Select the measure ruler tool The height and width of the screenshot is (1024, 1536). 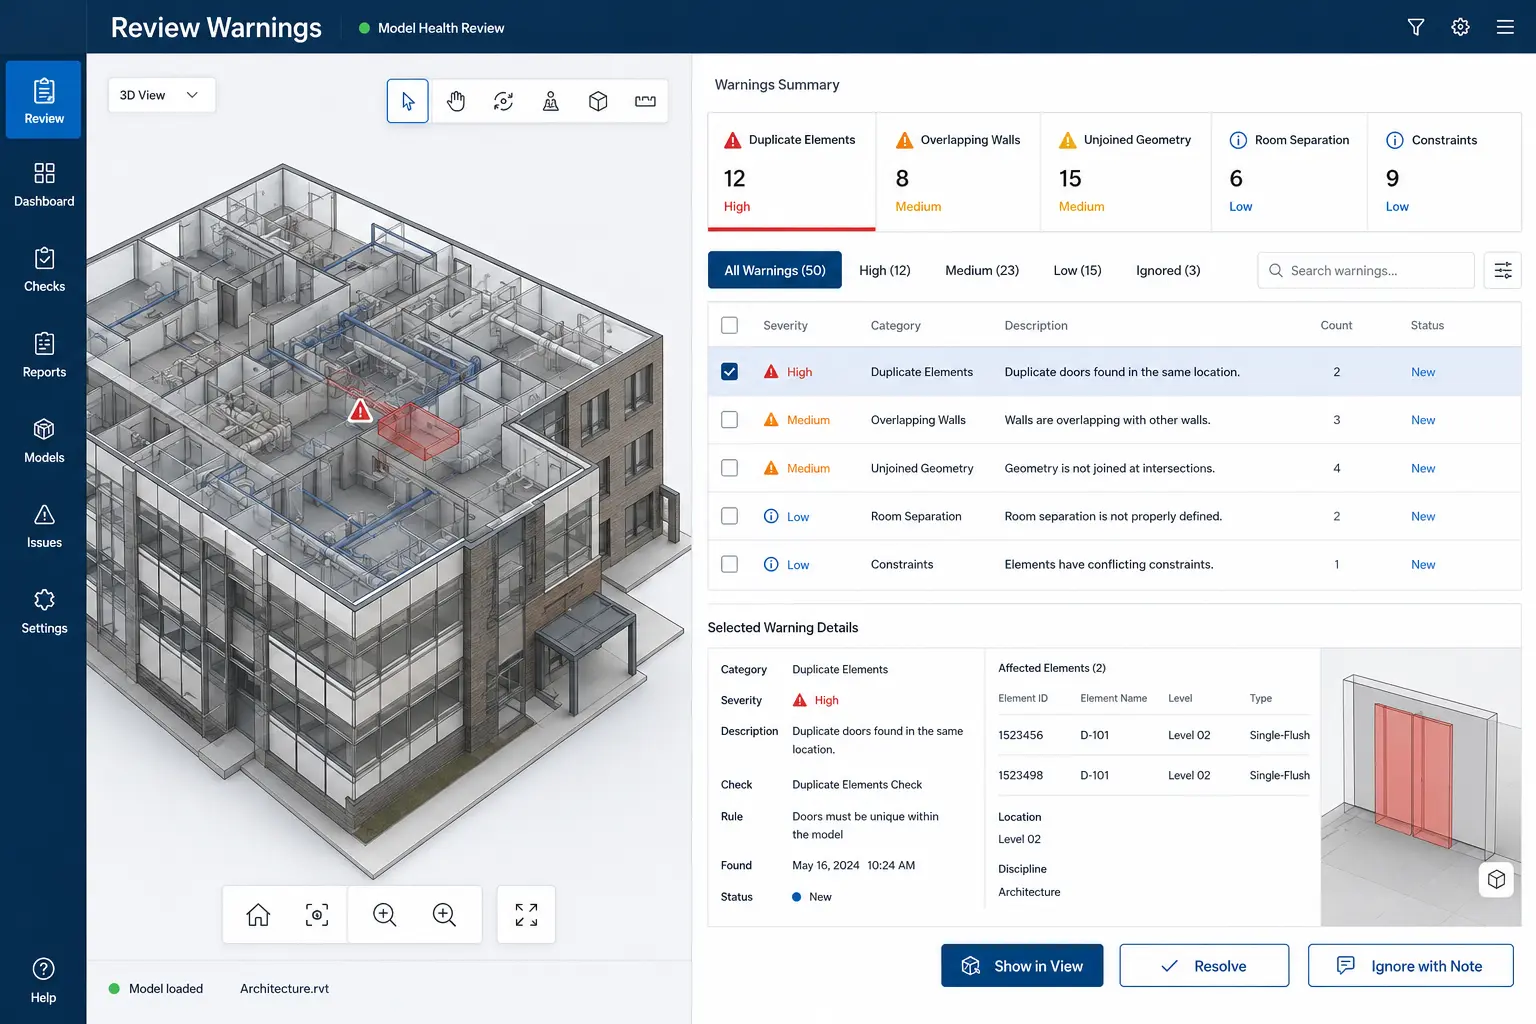click(645, 101)
